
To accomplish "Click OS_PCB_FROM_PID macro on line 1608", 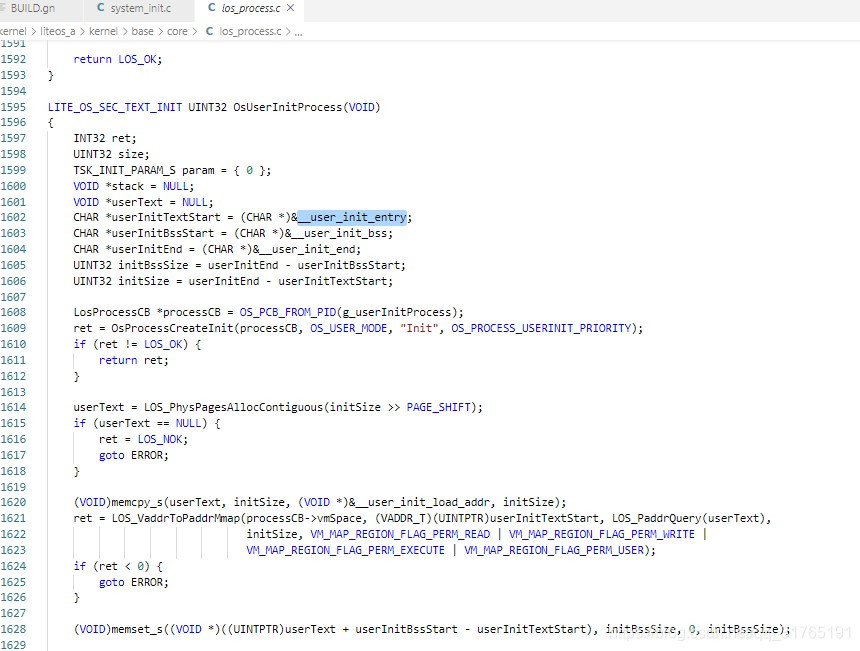I will (288, 312).
